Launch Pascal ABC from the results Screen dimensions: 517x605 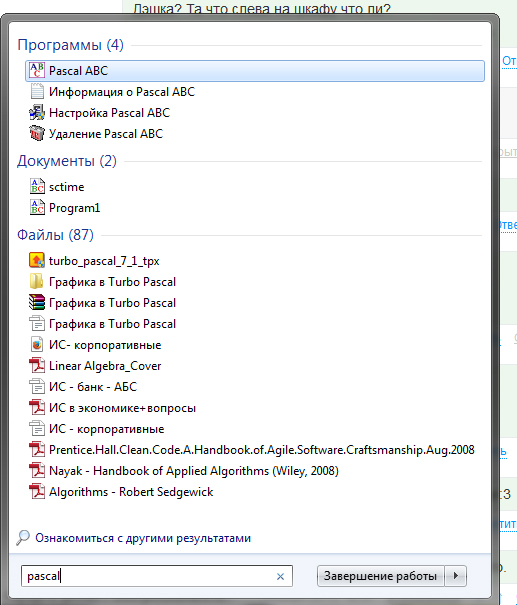[x=255, y=71]
